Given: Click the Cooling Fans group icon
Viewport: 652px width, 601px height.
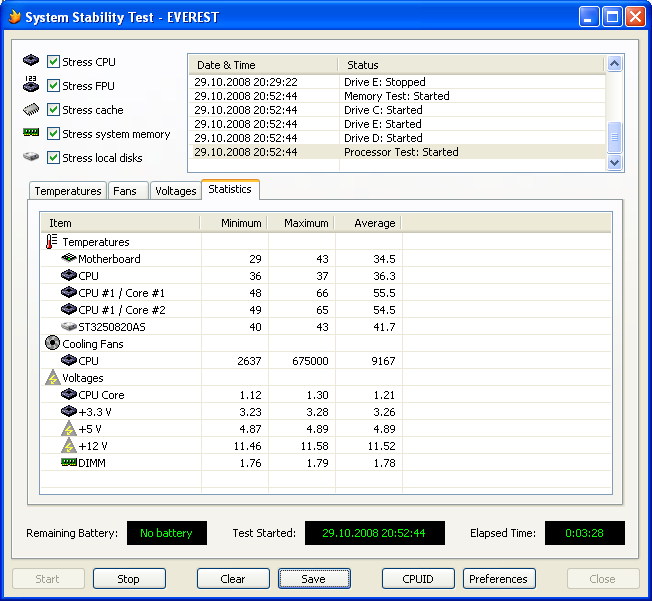Looking at the screenshot, I should point(52,343).
